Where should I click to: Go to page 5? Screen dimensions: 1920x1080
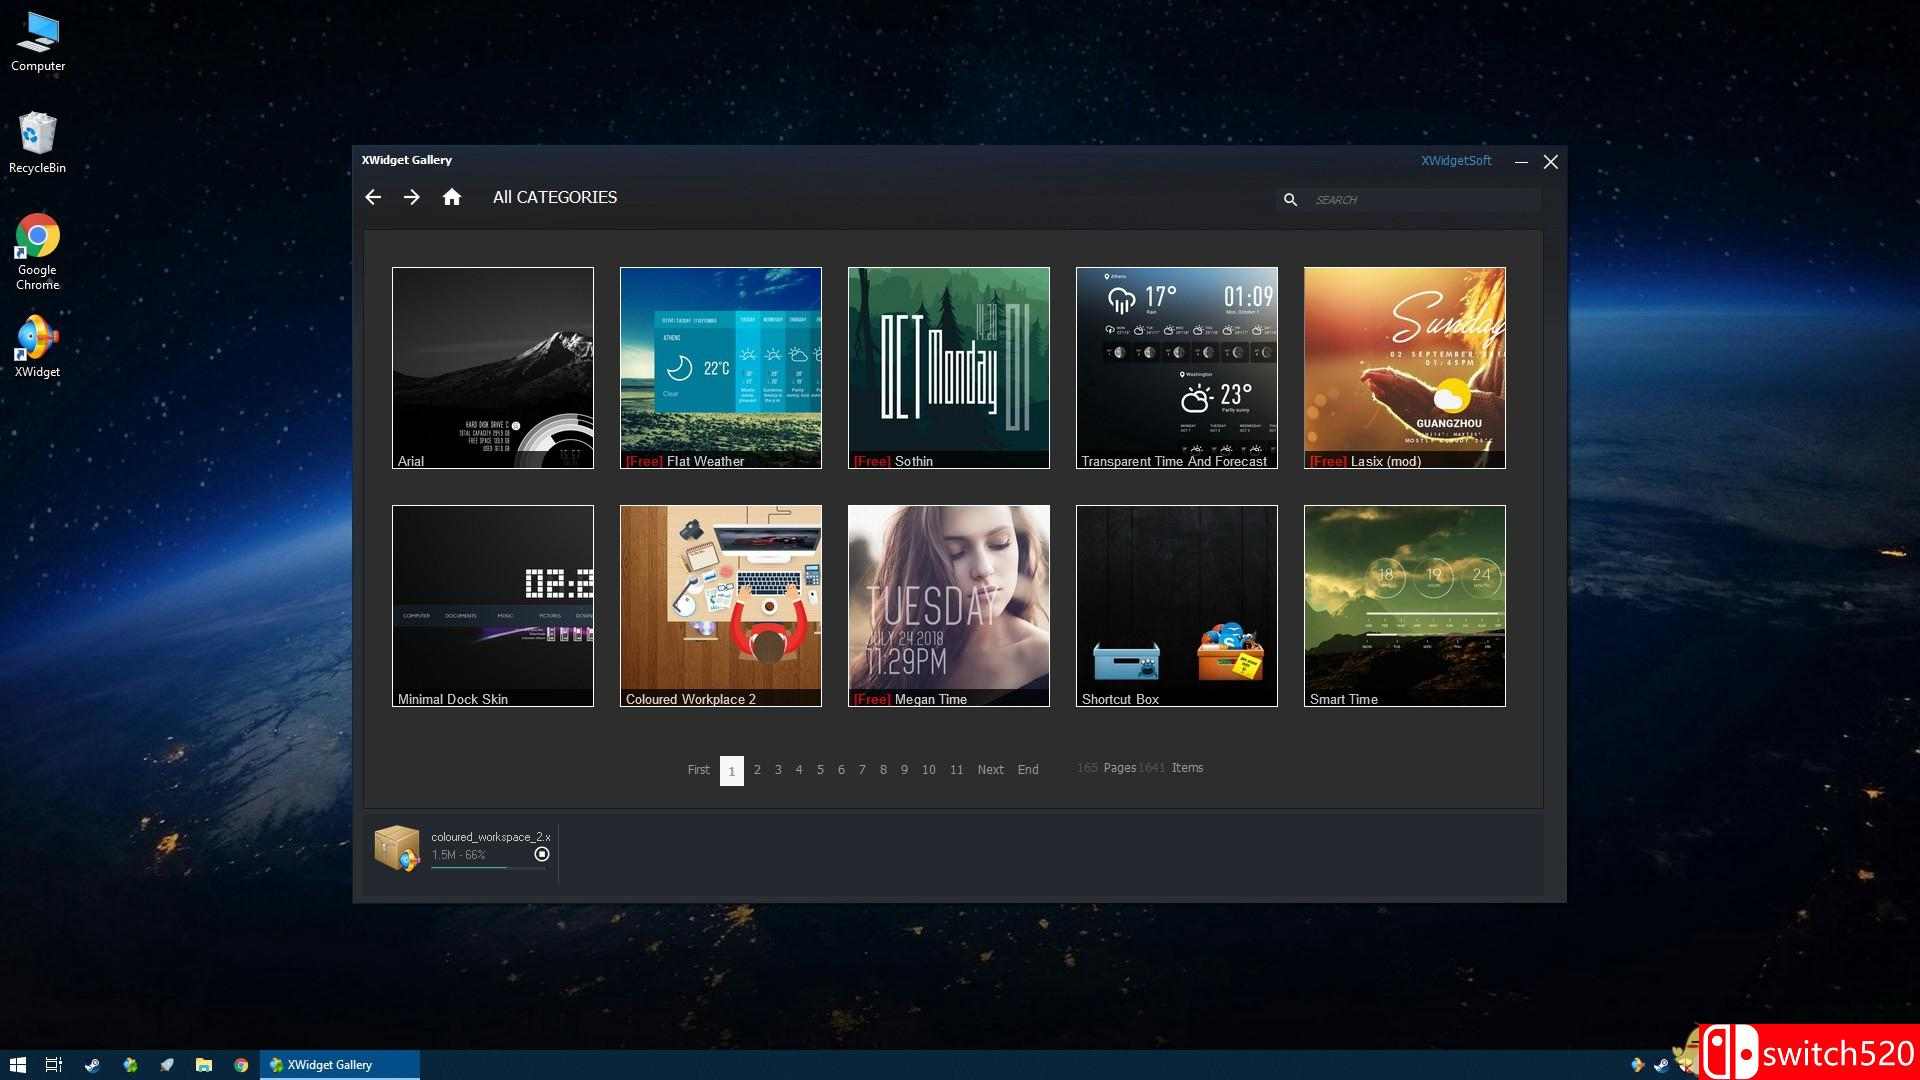pyautogui.click(x=820, y=770)
